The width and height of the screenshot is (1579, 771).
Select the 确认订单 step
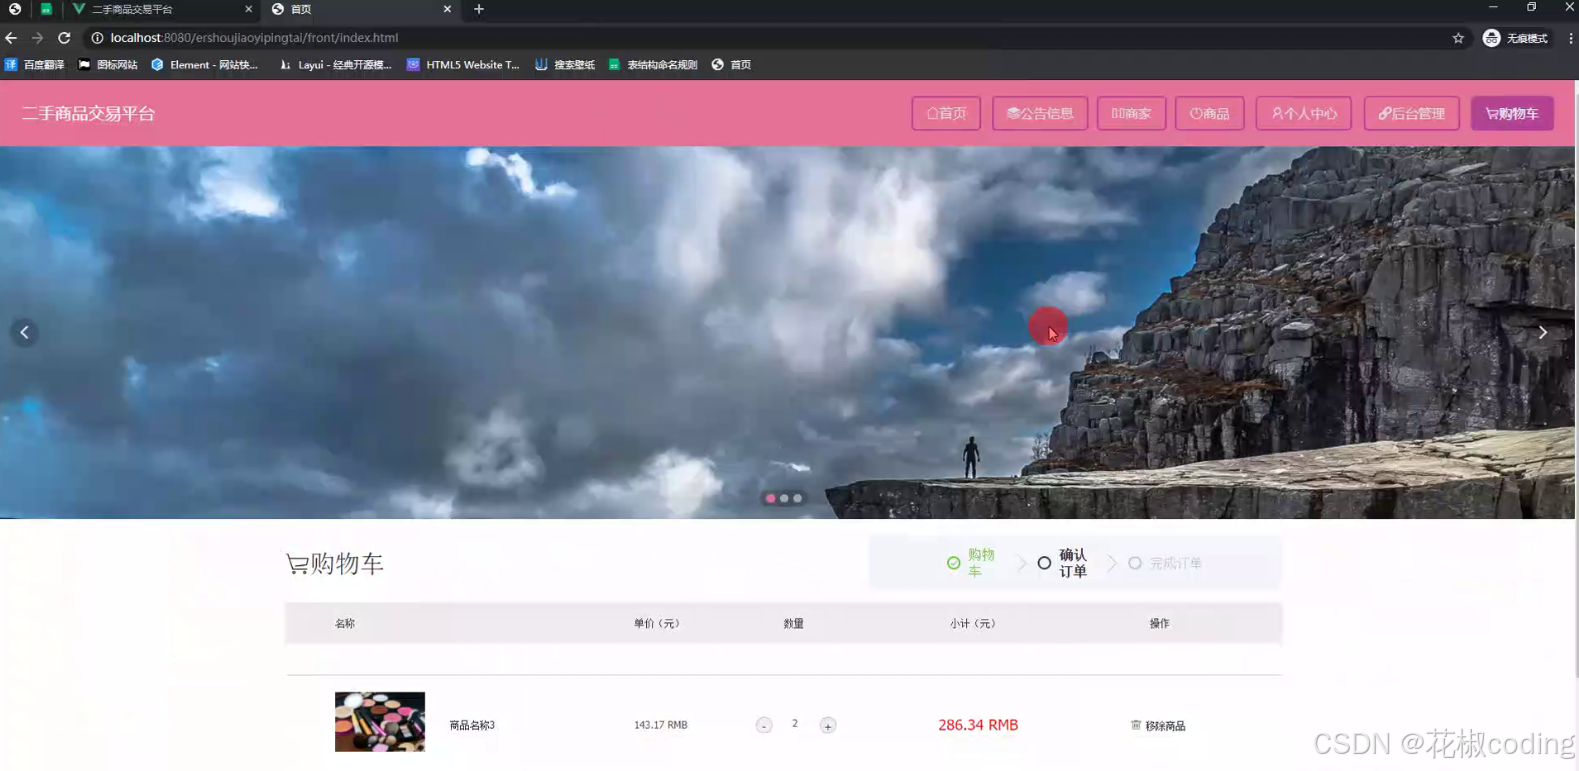1063,562
